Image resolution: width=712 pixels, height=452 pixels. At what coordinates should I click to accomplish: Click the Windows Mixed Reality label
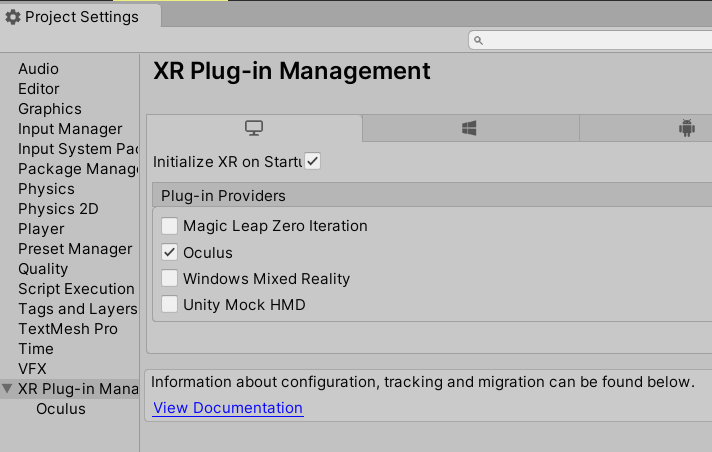(267, 278)
